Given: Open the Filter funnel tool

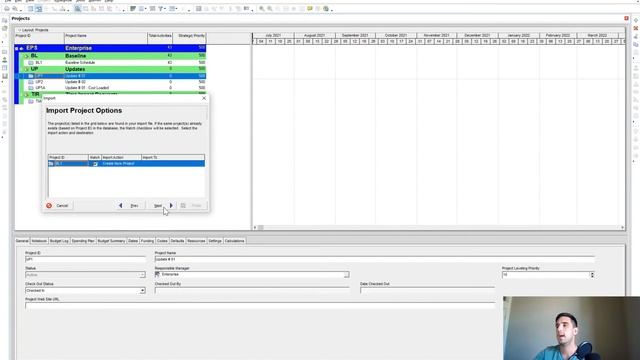Looking at the screenshot, I should (x=161, y=9).
